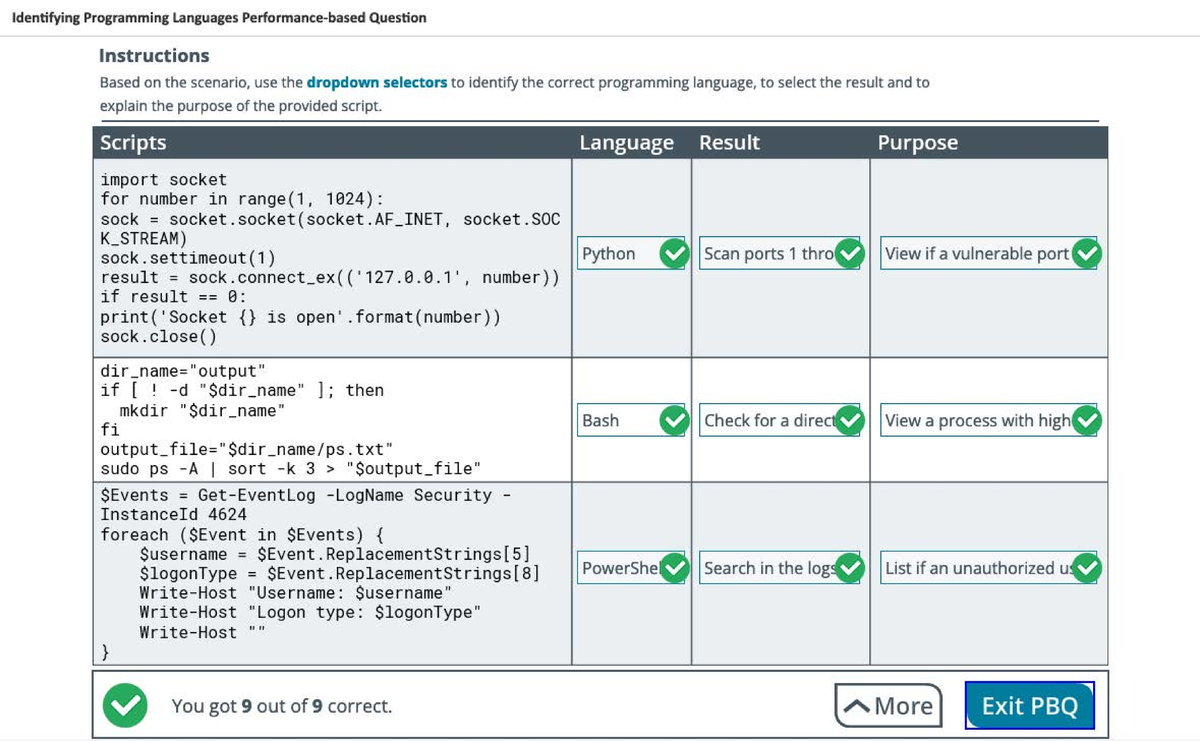
Task: Click the Scripts column header
Action: pyautogui.click(x=133, y=143)
